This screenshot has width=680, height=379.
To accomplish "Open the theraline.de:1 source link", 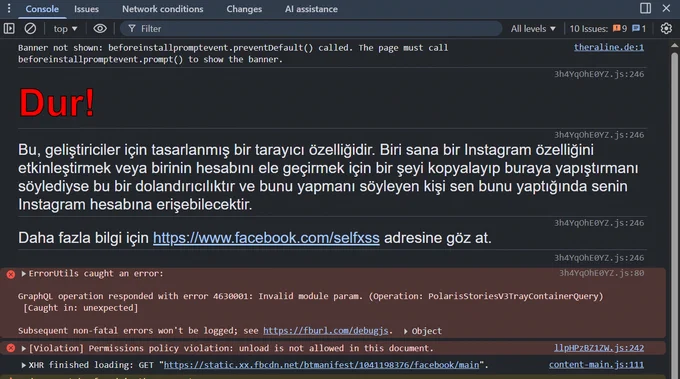I will tap(609, 47).
